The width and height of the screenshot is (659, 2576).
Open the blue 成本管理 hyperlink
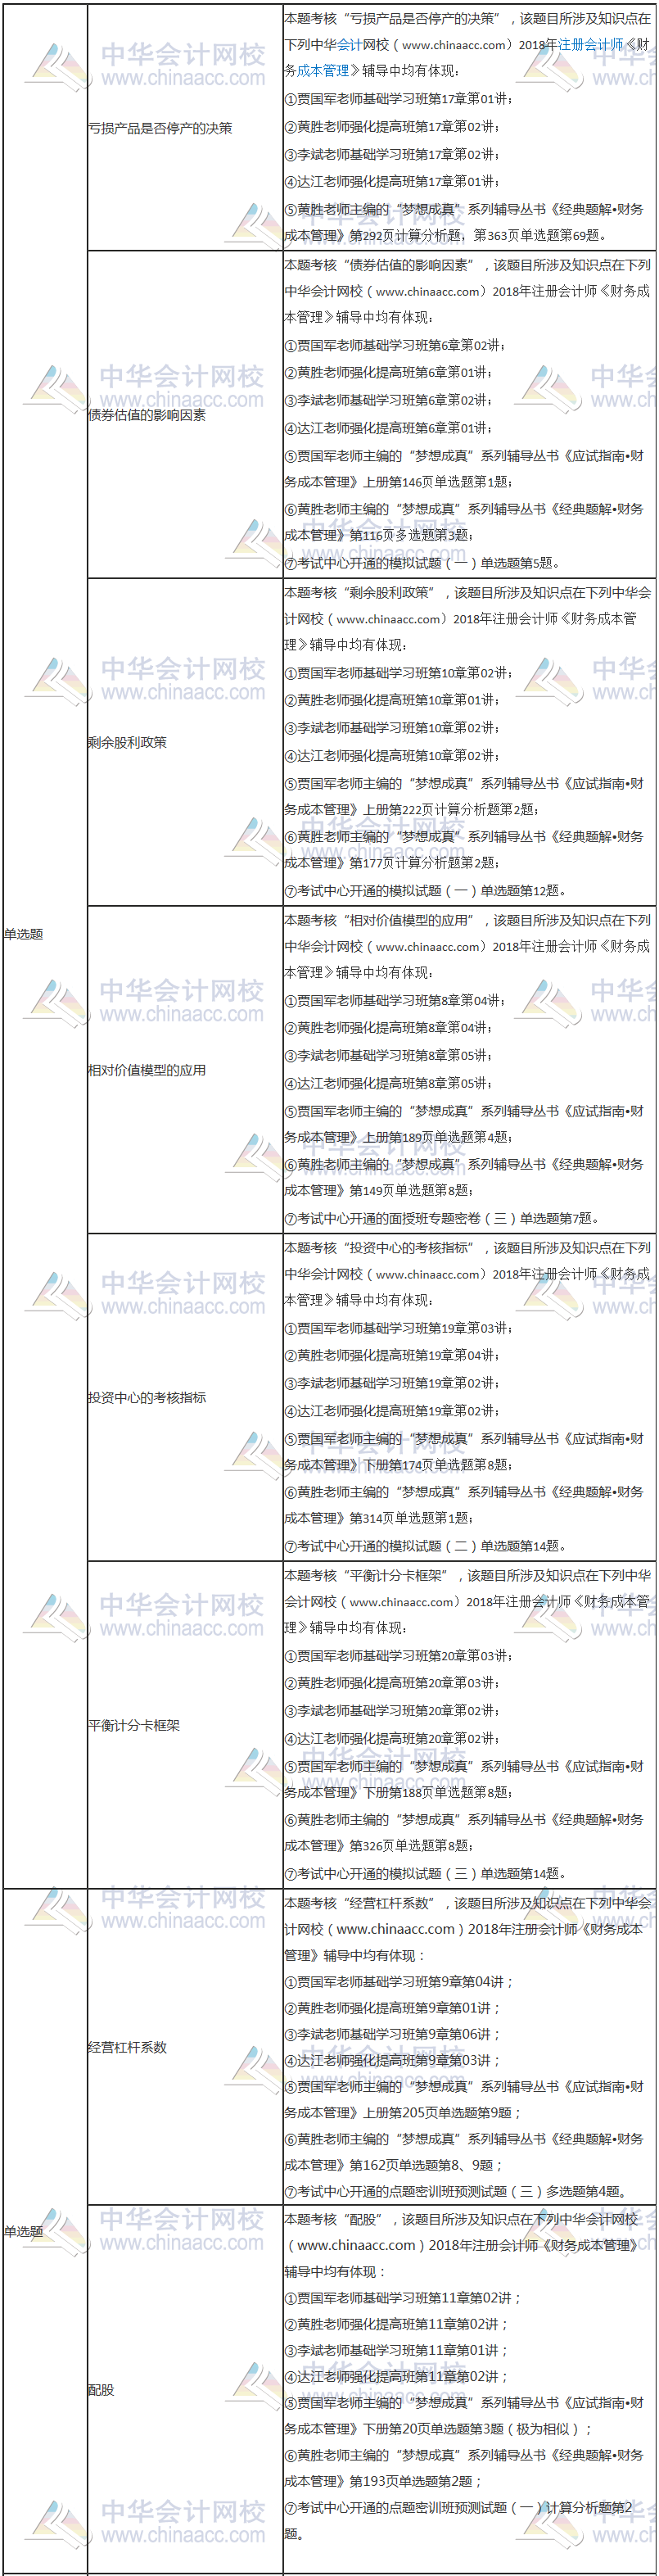323,71
